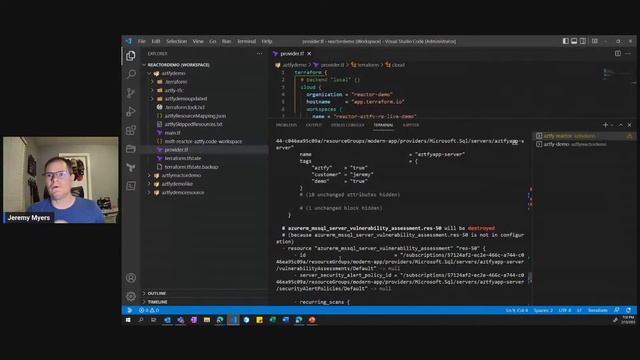This screenshot has width=640, height=360.
Task: Open the Explorer view in the activity bar
Action: pos(131,56)
